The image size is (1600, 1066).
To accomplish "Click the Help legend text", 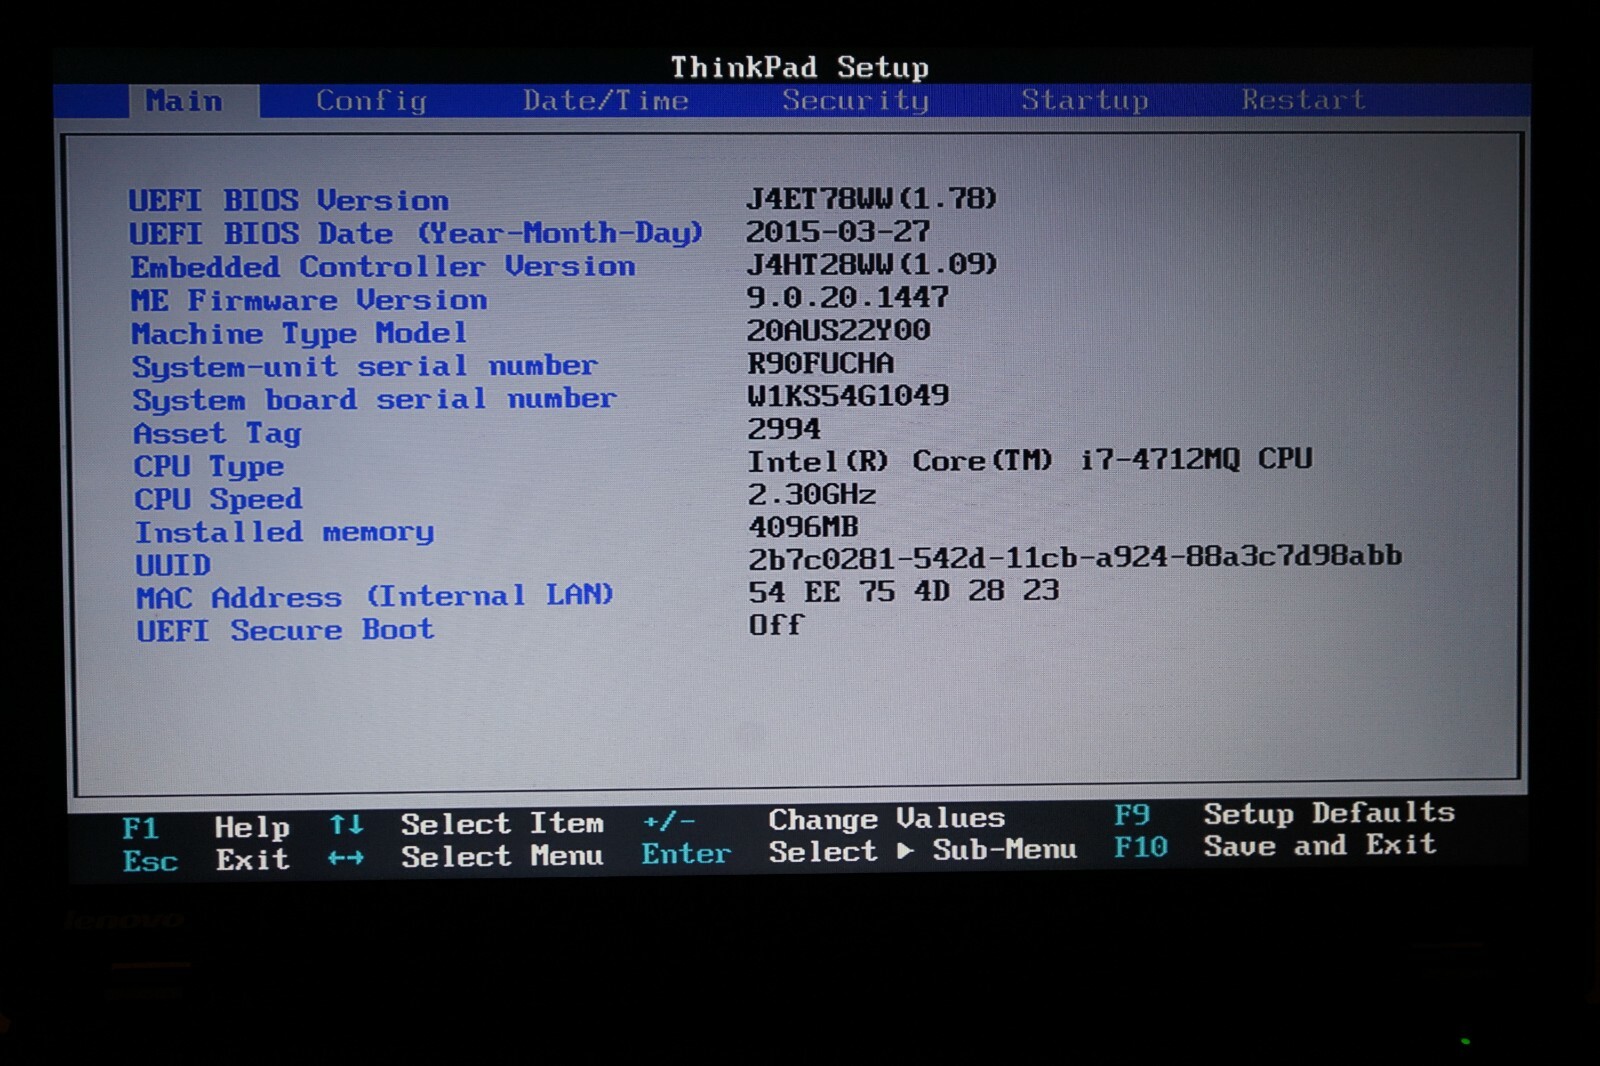I will (x=252, y=827).
